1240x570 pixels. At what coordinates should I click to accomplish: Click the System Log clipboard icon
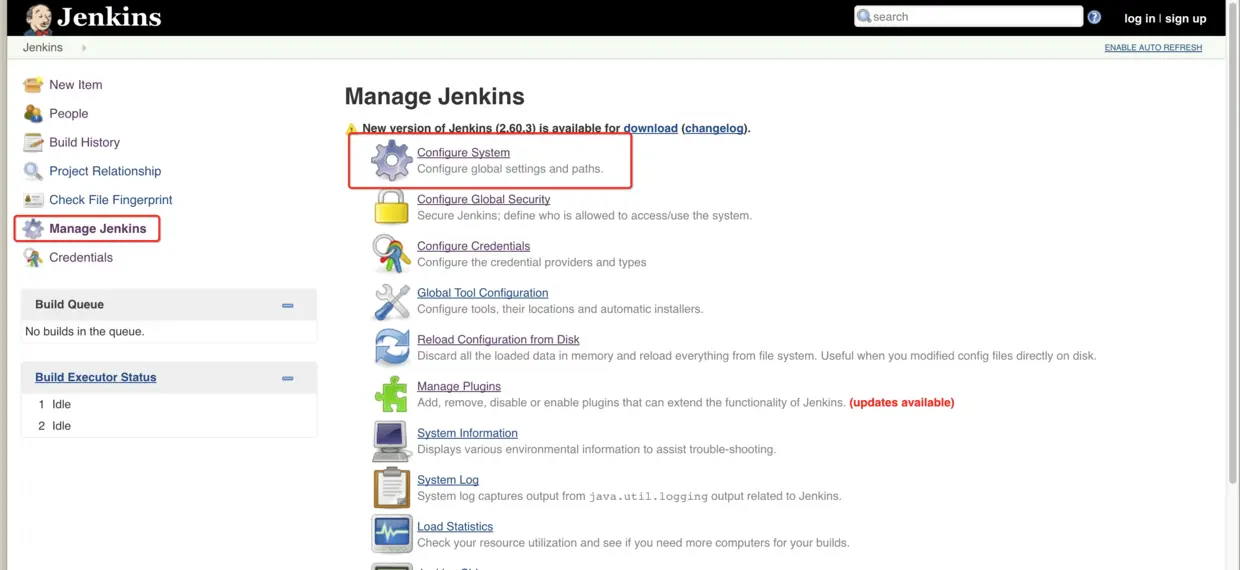pyautogui.click(x=391, y=488)
